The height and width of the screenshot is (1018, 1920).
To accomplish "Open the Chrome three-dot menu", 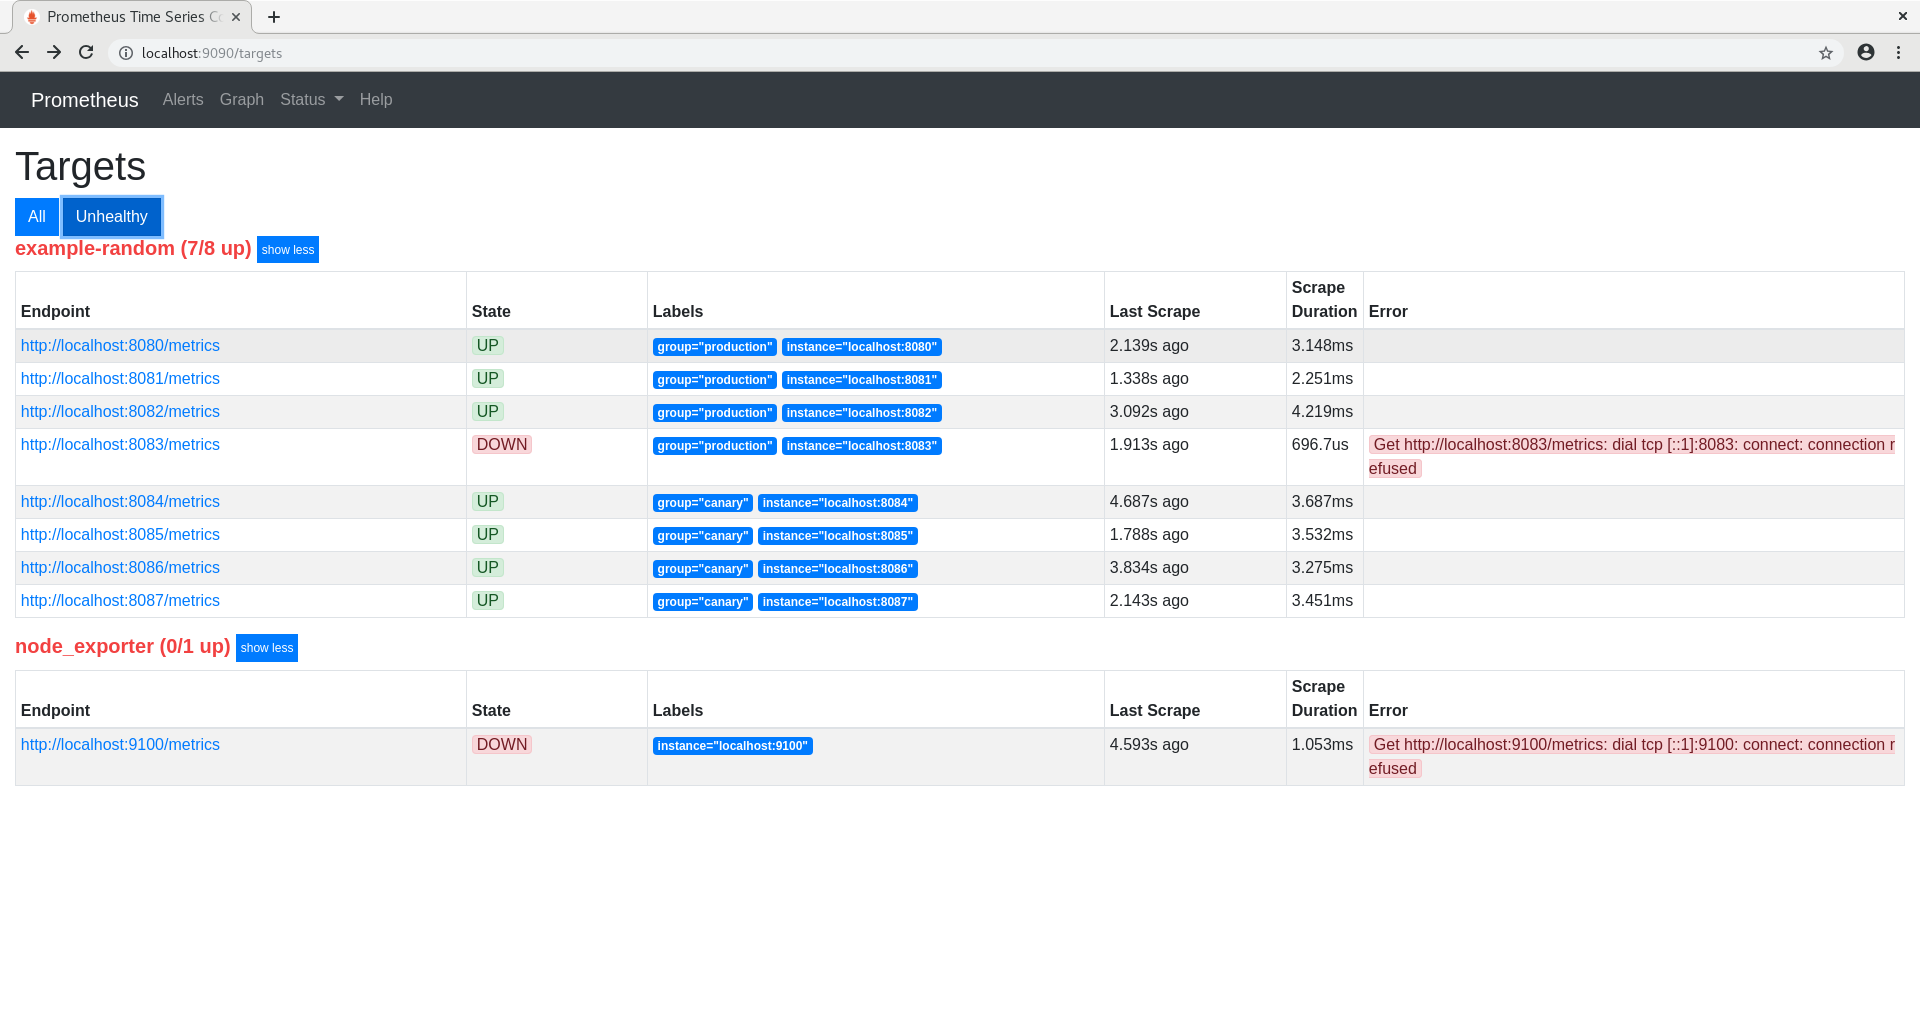I will (1899, 52).
